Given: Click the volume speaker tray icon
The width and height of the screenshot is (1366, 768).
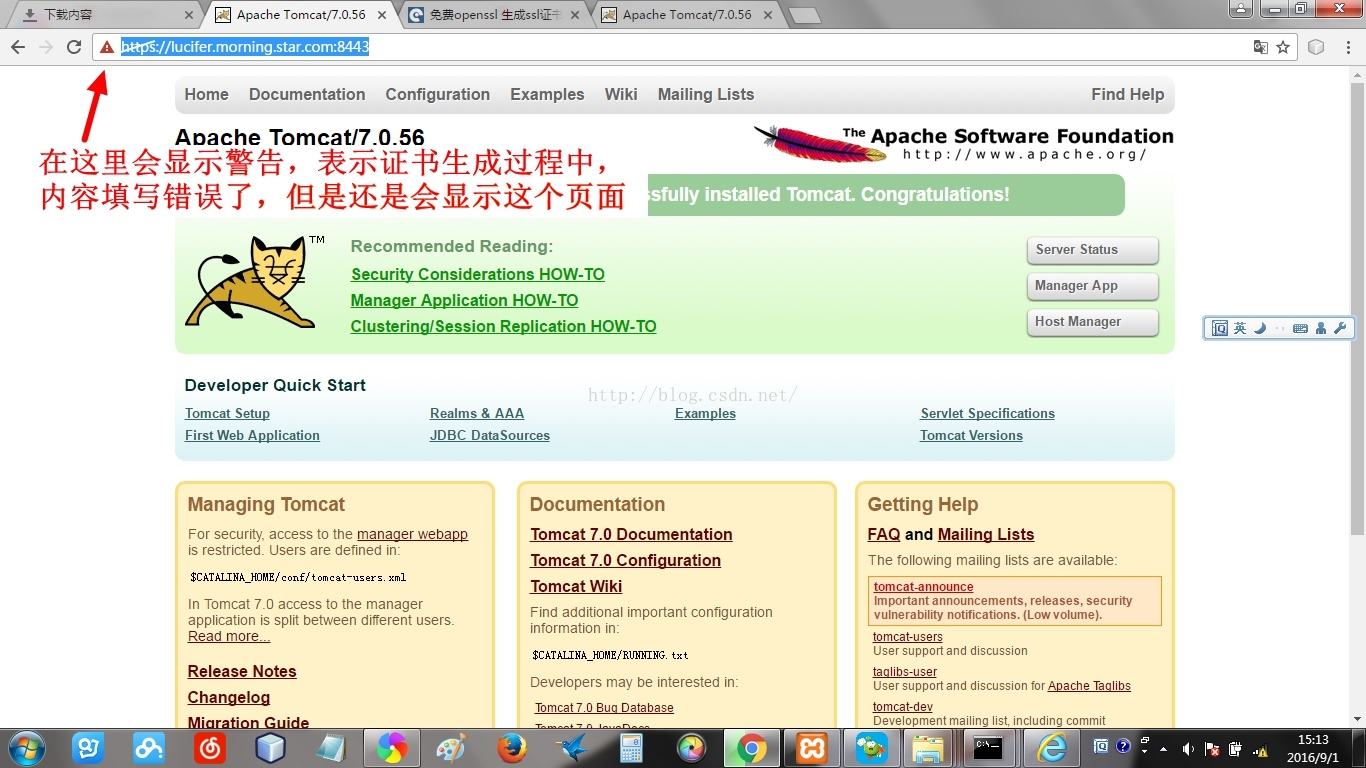Looking at the screenshot, I should [1188, 749].
